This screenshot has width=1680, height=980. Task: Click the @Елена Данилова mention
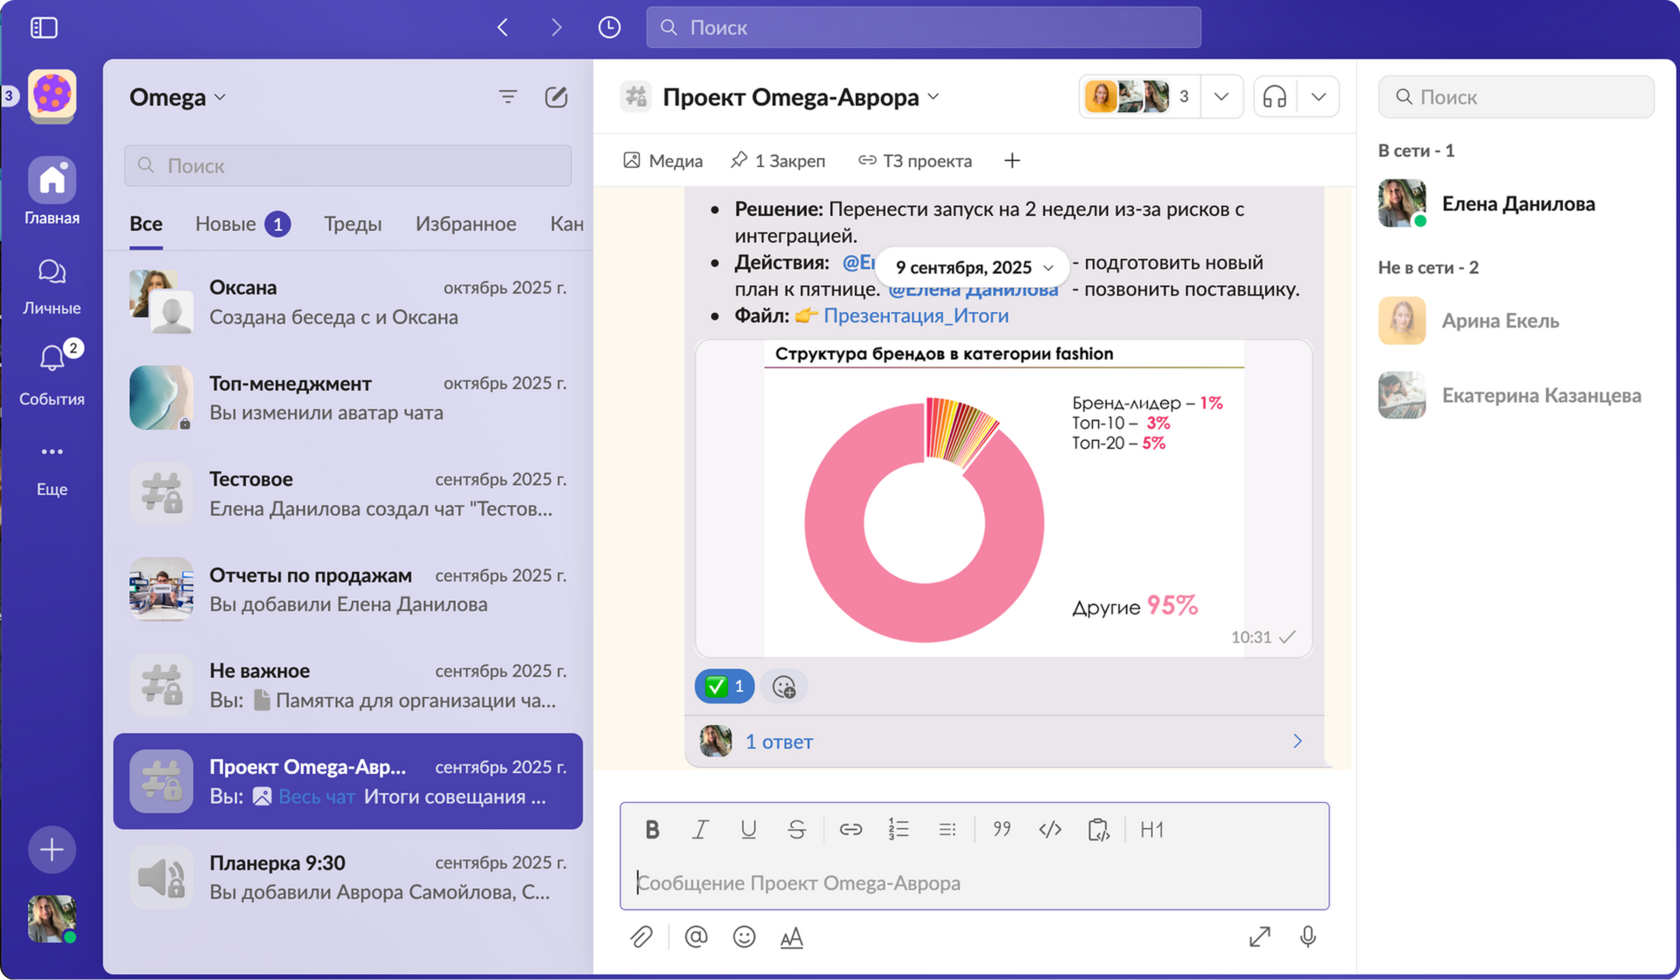(973, 290)
